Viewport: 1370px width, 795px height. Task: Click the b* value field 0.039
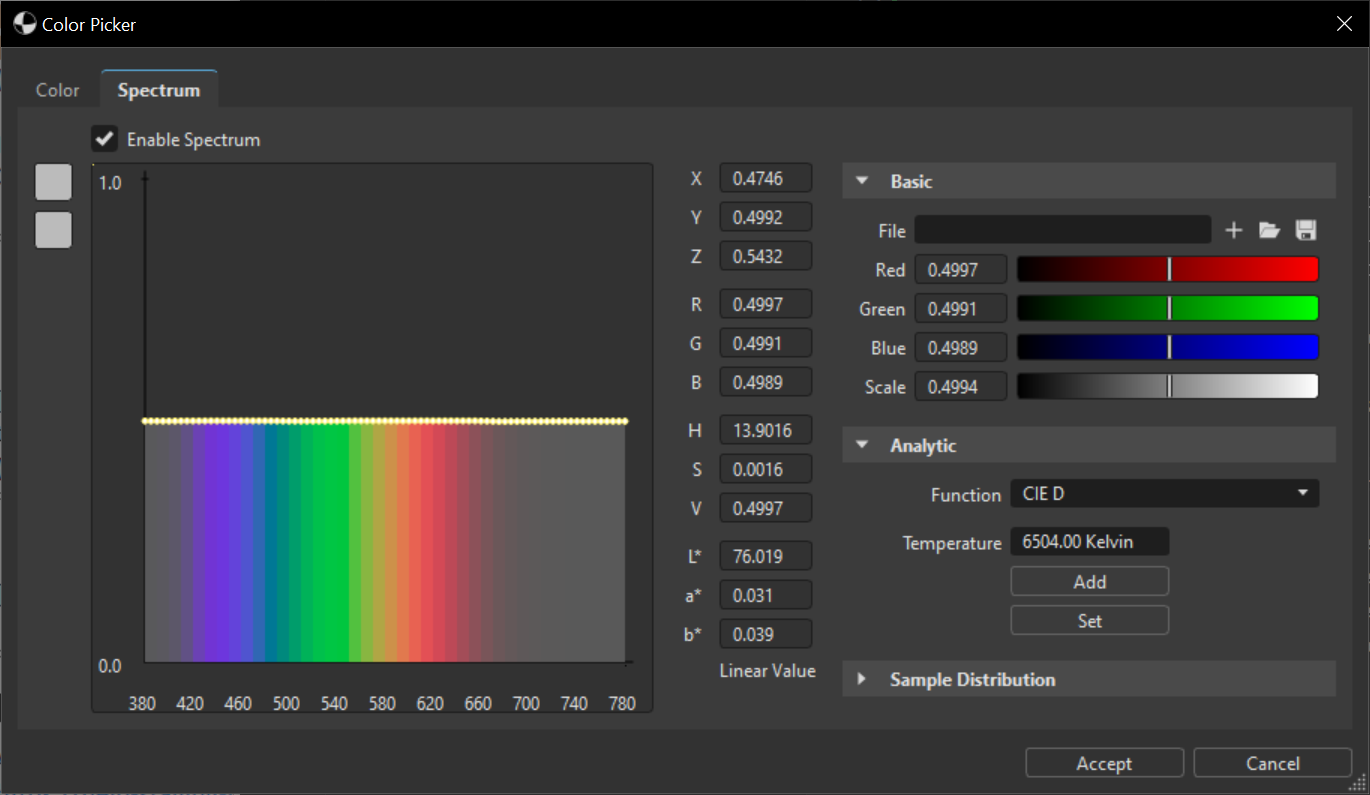pyautogui.click(x=766, y=634)
